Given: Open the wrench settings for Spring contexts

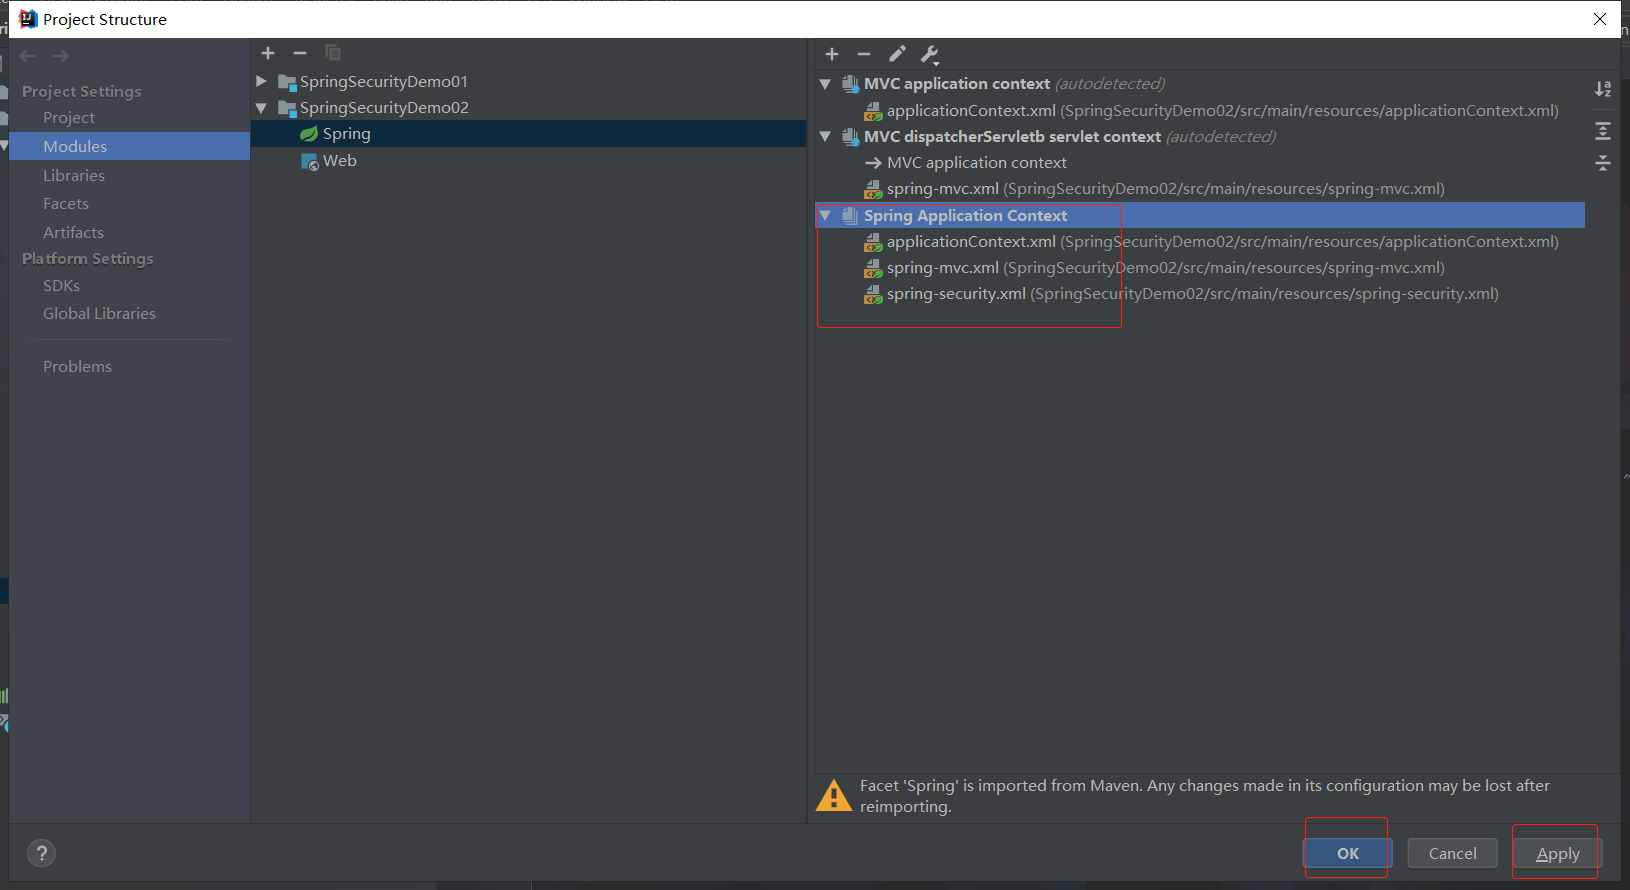Looking at the screenshot, I should pyautogui.click(x=929, y=54).
